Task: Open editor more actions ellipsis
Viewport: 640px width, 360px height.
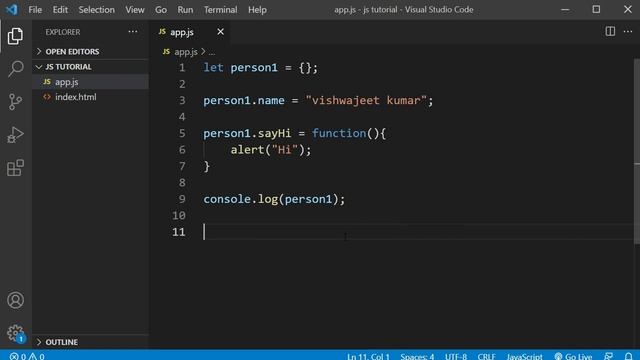Action: (x=628, y=31)
